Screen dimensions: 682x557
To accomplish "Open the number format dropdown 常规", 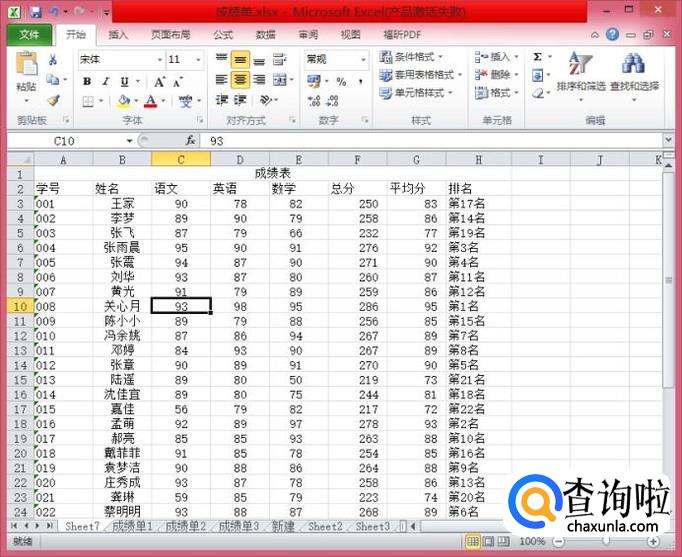I will pyautogui.click(x=363, y=60).
